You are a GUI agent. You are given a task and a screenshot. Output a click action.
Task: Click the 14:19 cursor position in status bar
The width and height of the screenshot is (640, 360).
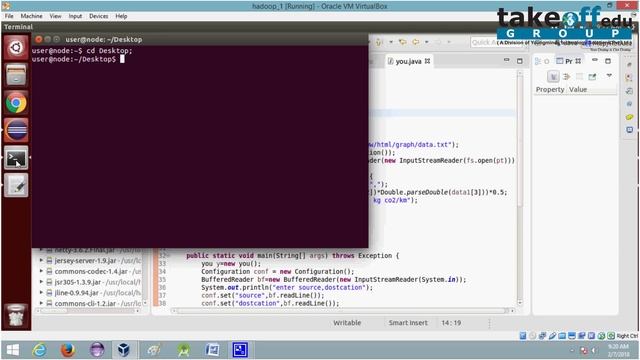click(451, 323)
